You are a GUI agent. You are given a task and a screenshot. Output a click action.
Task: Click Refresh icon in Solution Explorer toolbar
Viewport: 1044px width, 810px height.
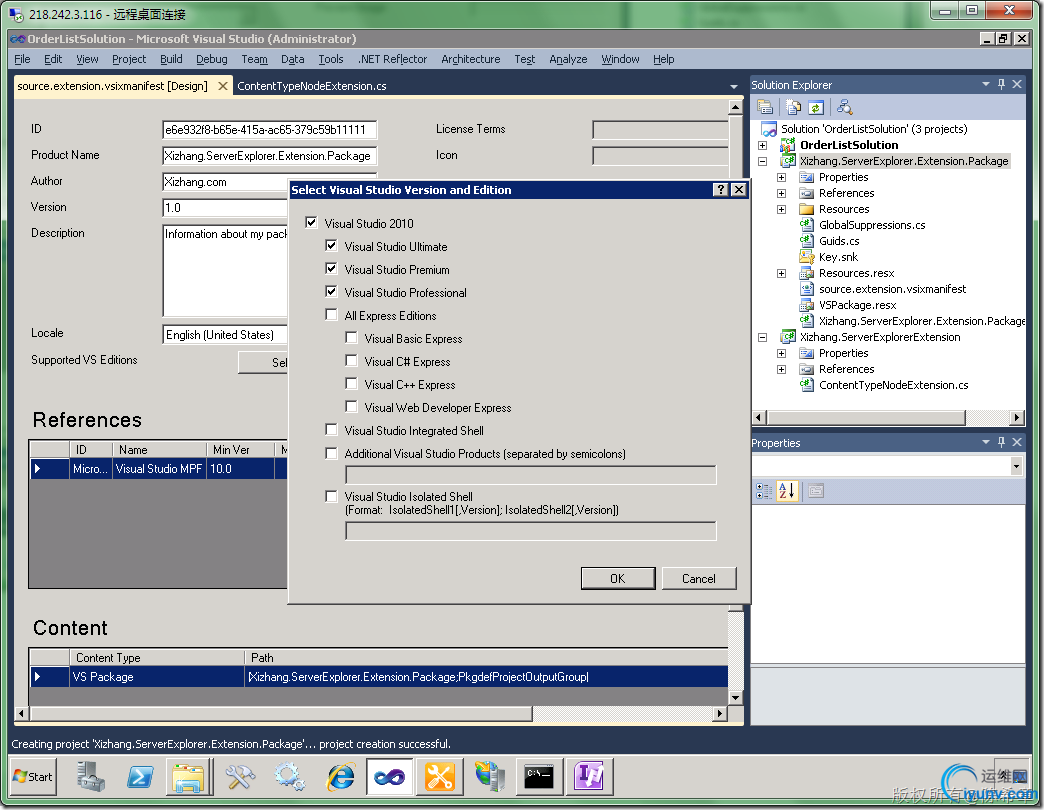tap(816, 106)
